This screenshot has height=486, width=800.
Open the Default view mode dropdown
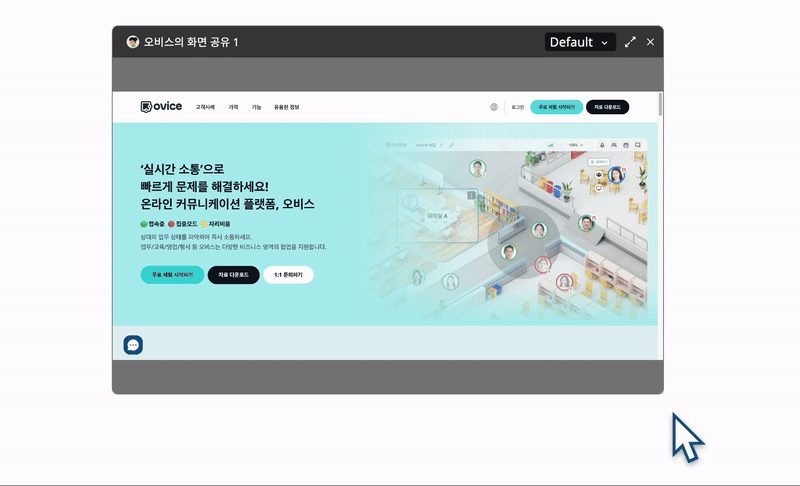(580, 42)
